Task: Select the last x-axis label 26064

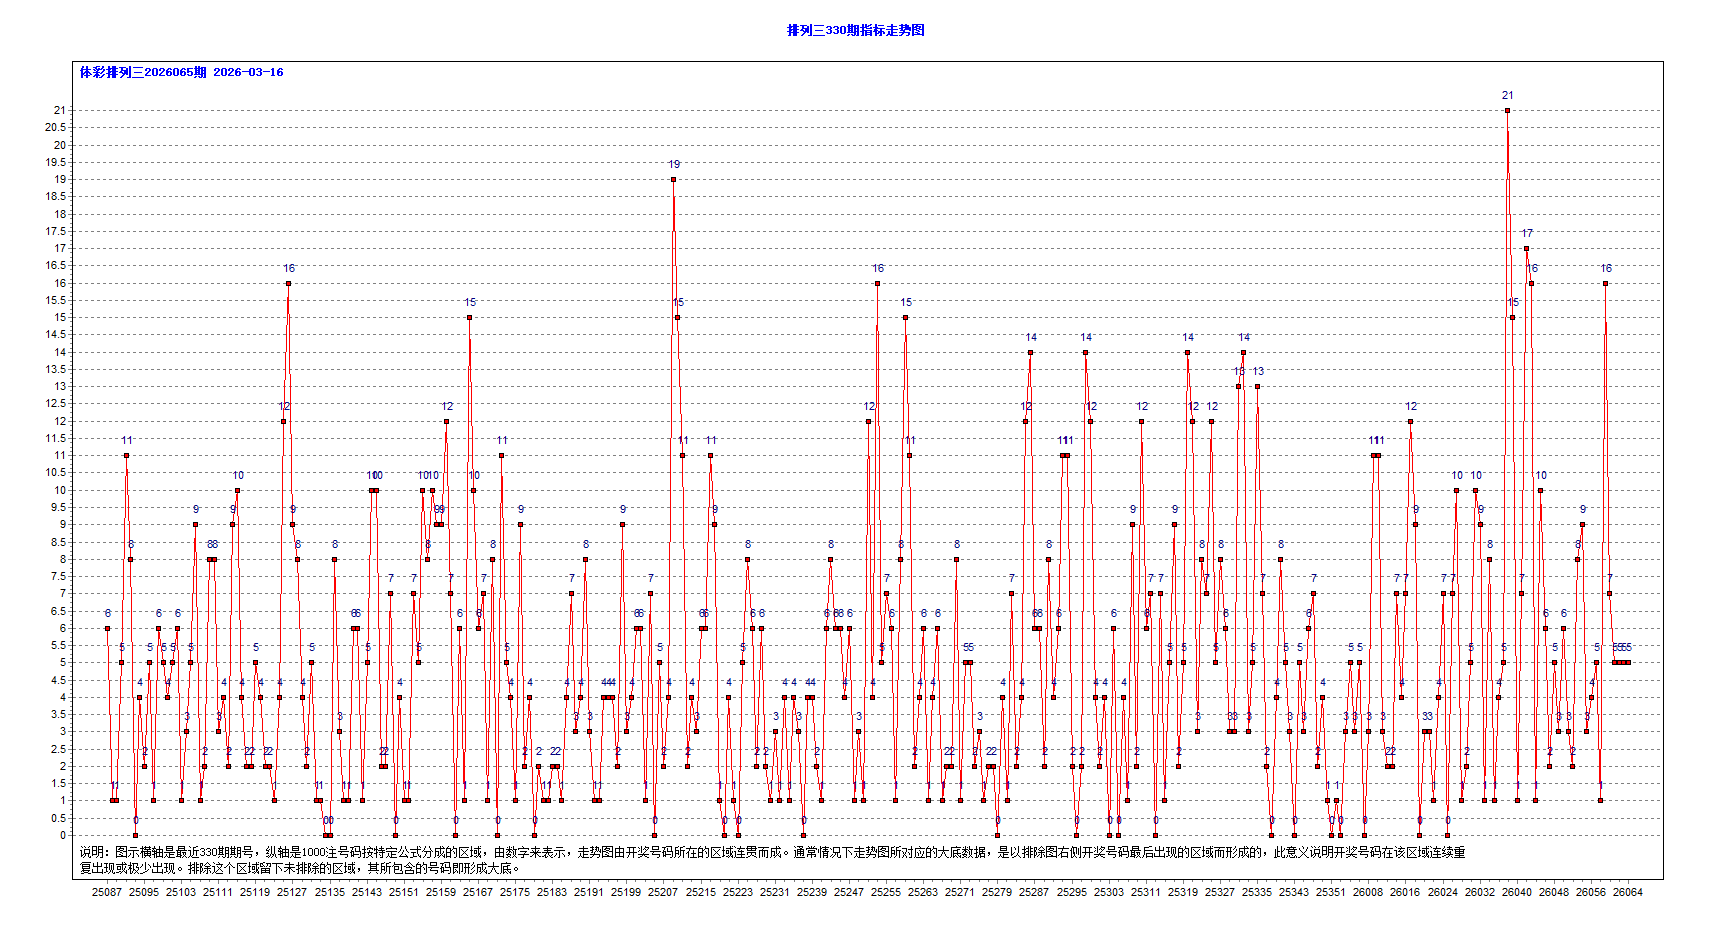Action: coord(1627,892)
